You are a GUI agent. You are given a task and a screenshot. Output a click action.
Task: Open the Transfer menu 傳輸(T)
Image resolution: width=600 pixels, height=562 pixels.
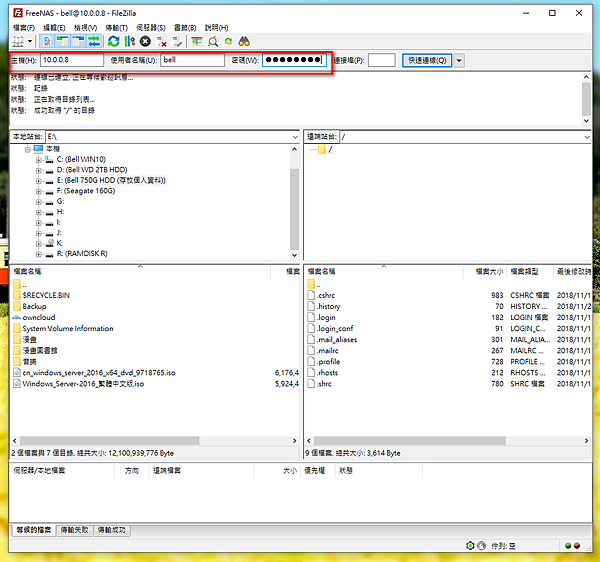[116, 28]
